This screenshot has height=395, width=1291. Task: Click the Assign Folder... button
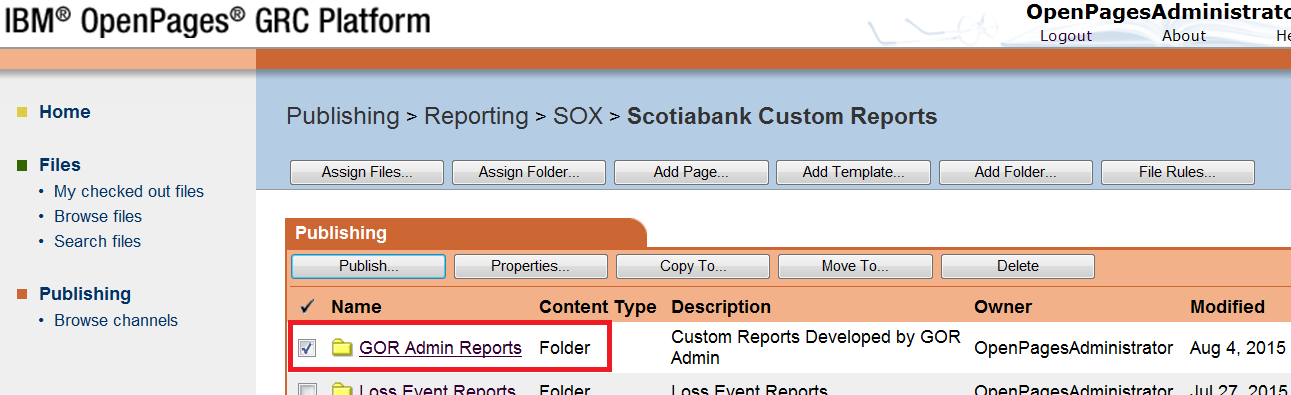(x=529, y=172)
